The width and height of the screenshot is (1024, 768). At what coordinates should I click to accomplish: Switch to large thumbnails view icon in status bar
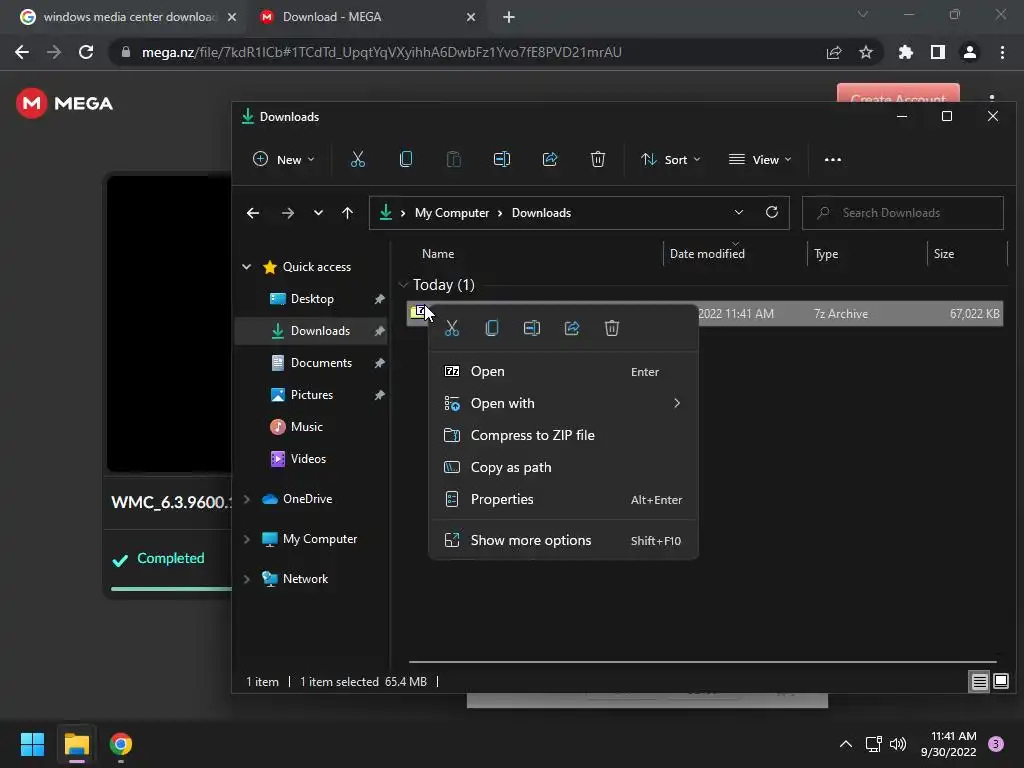coord(1001,682)
